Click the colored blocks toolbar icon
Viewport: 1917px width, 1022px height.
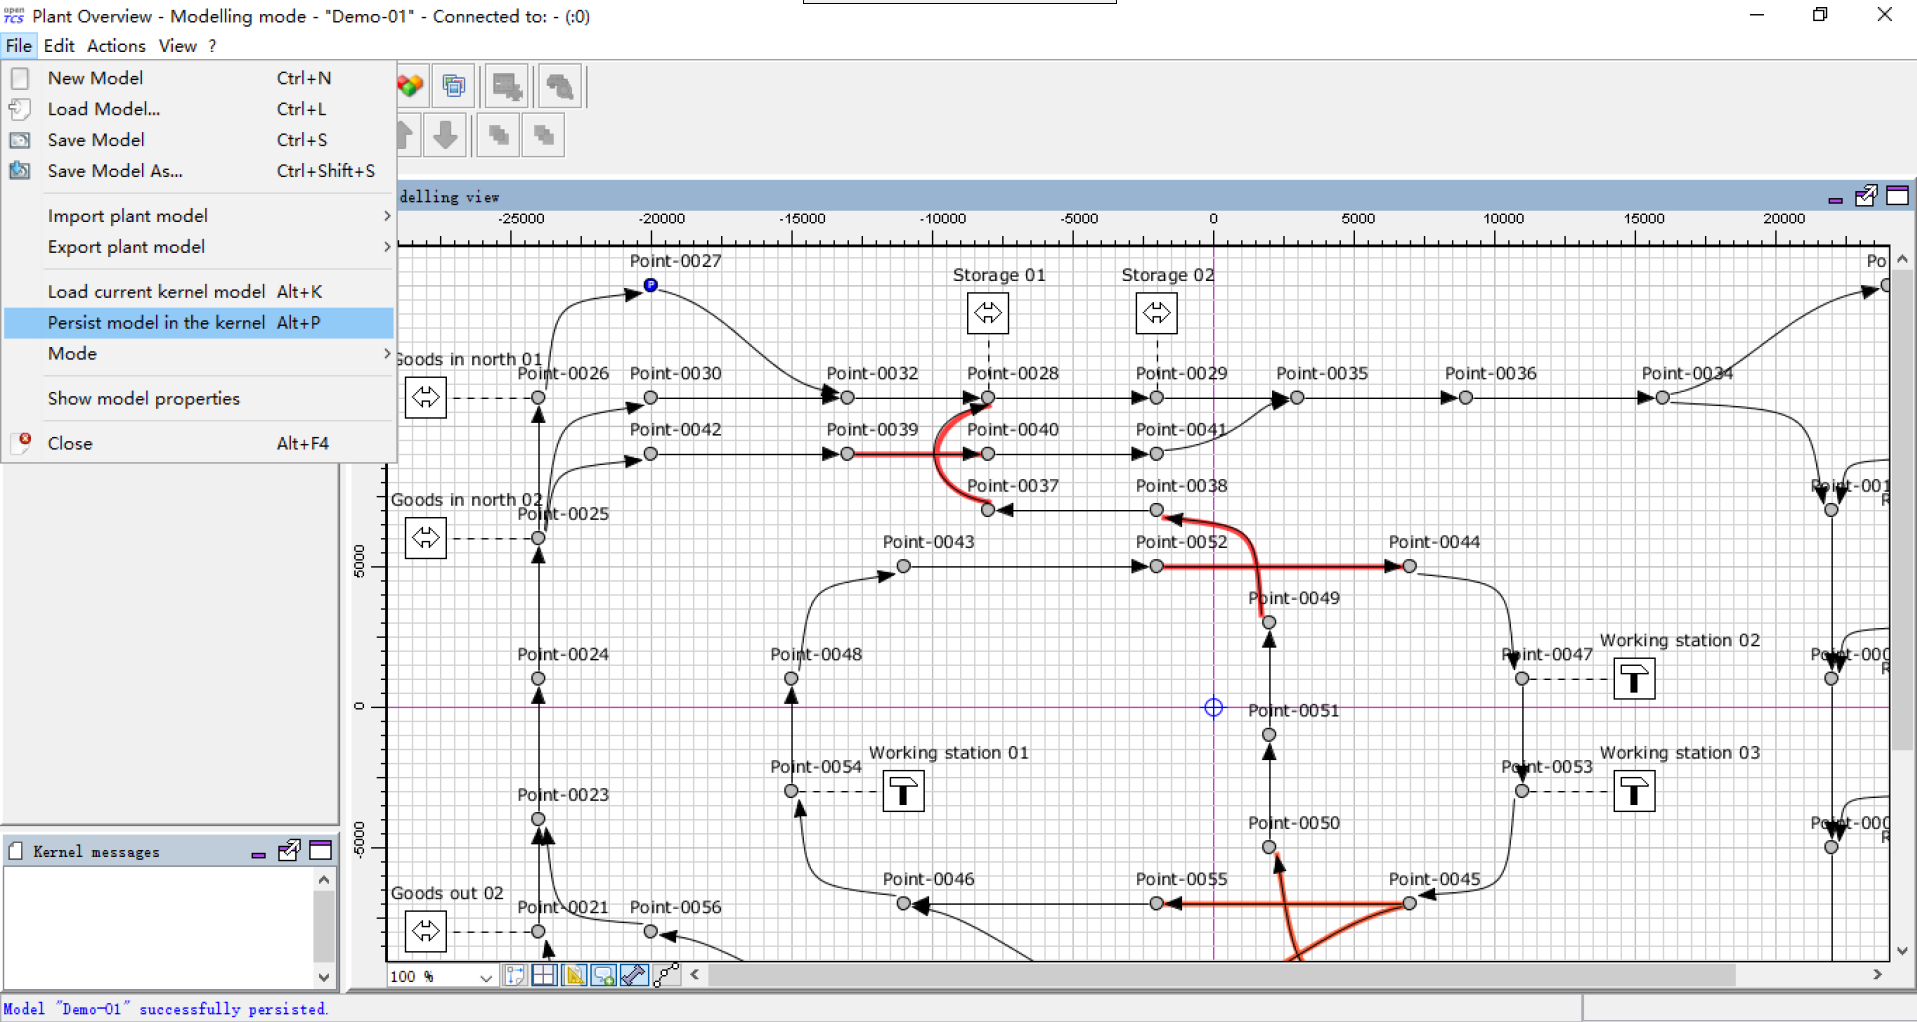[410, 87]
